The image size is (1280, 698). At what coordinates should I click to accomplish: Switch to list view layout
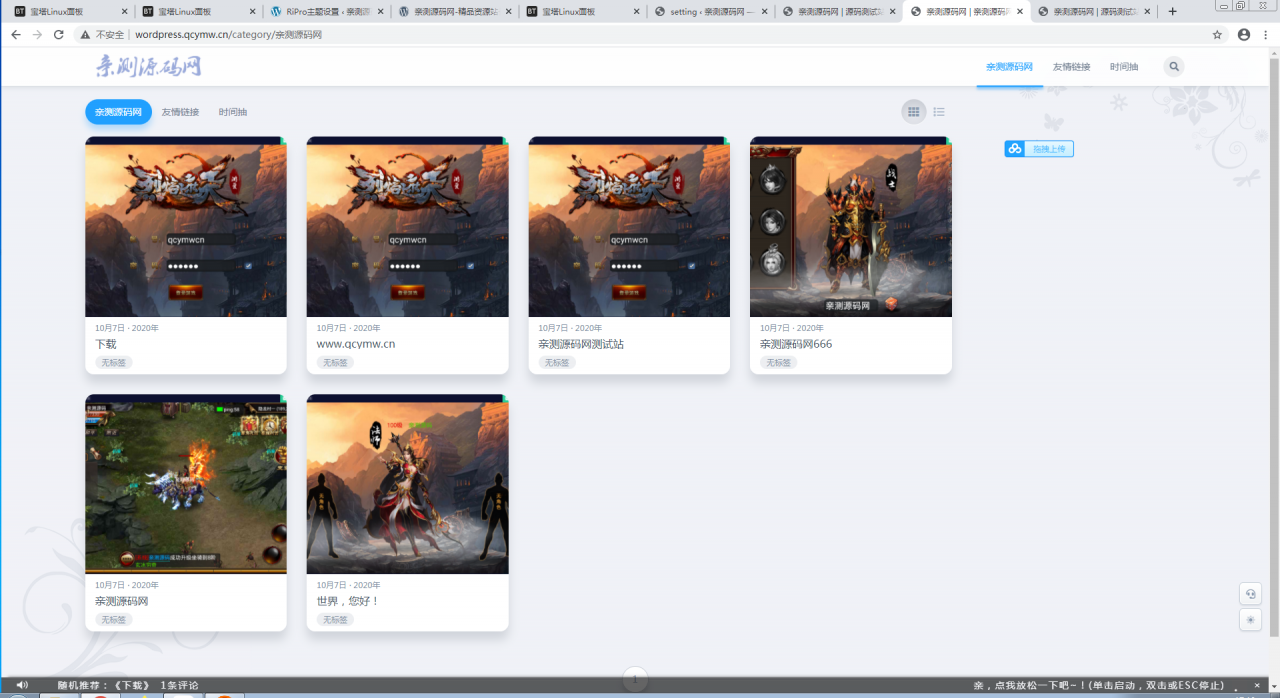[x=939, y=112]
